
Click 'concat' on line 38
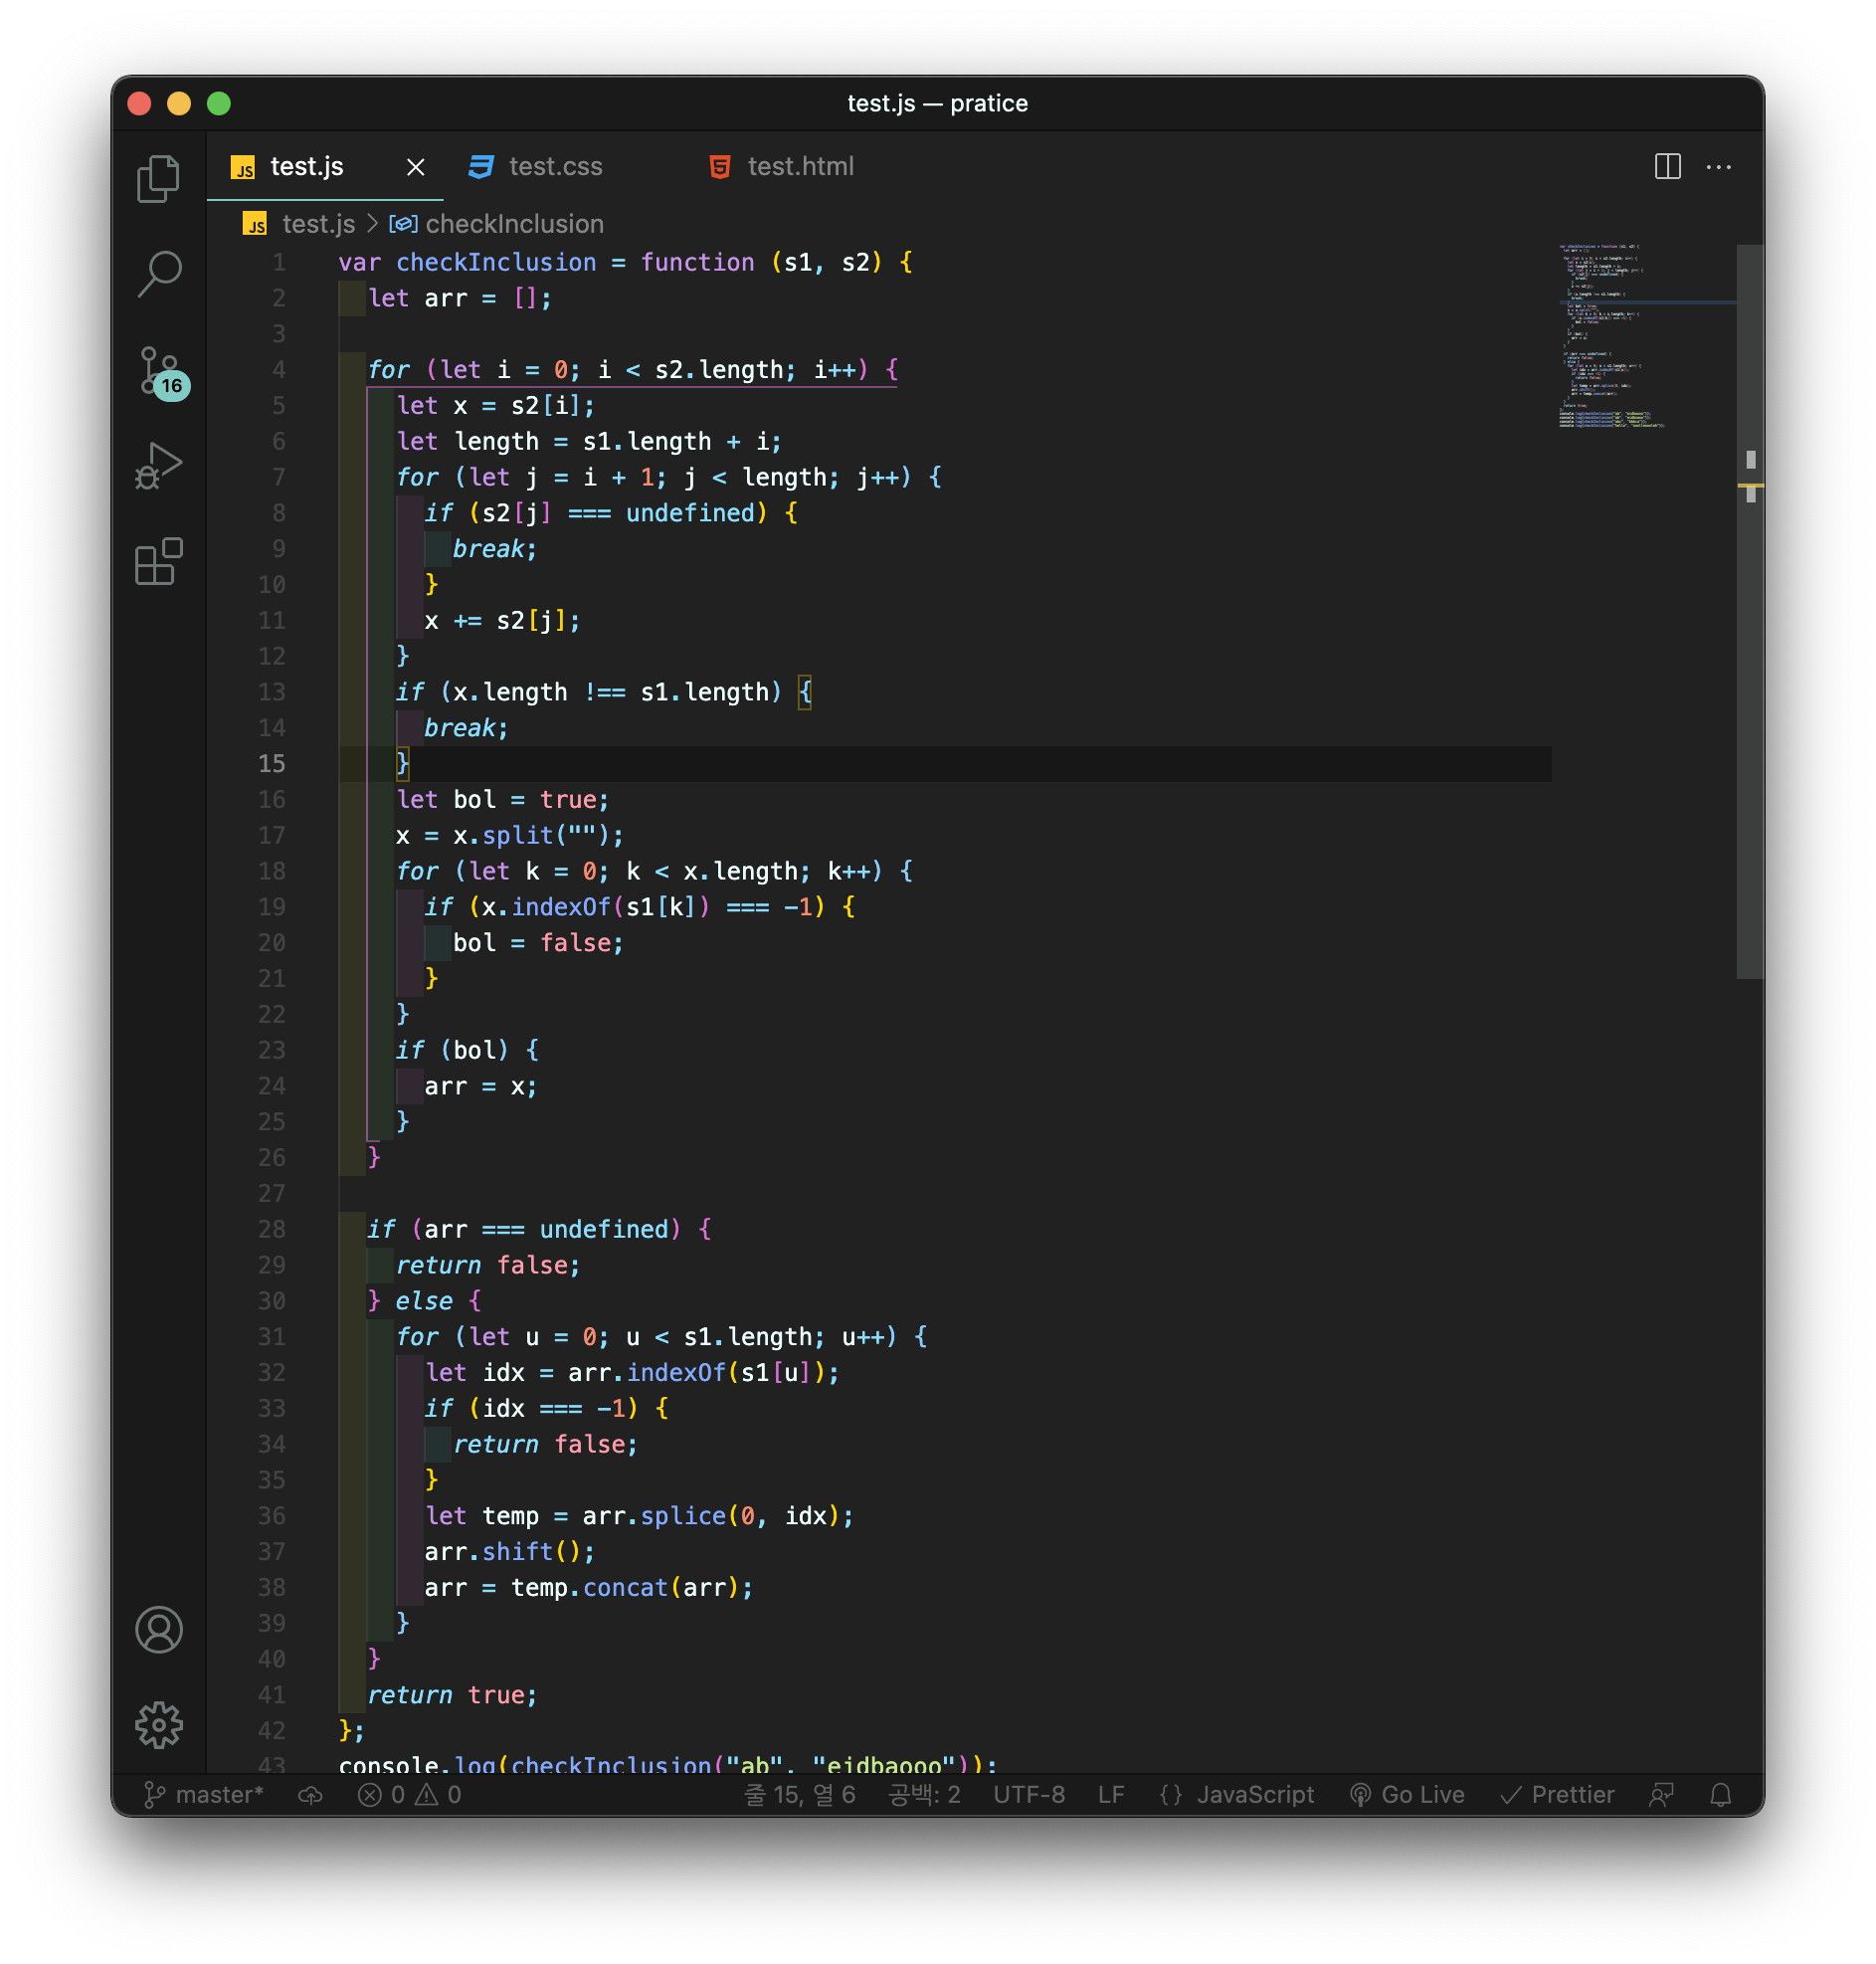click(x=626, y=1587)
